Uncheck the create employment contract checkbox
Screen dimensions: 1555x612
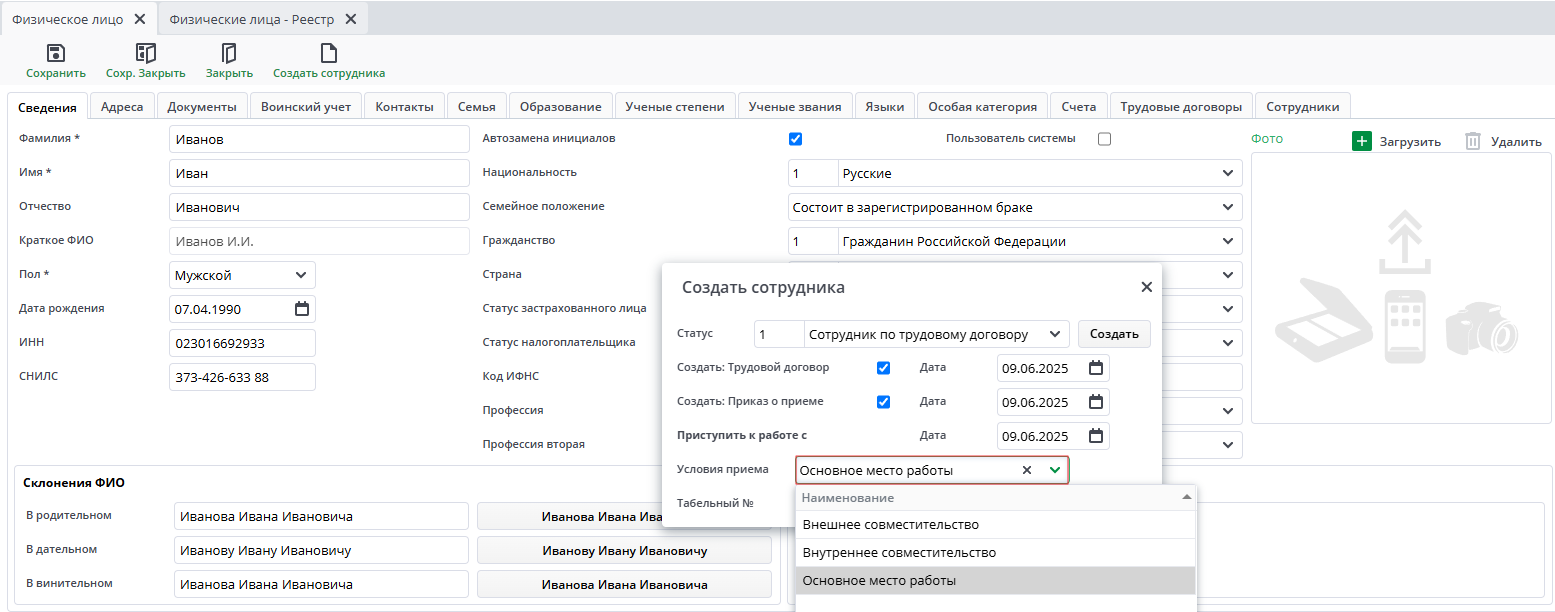point(883,368)
